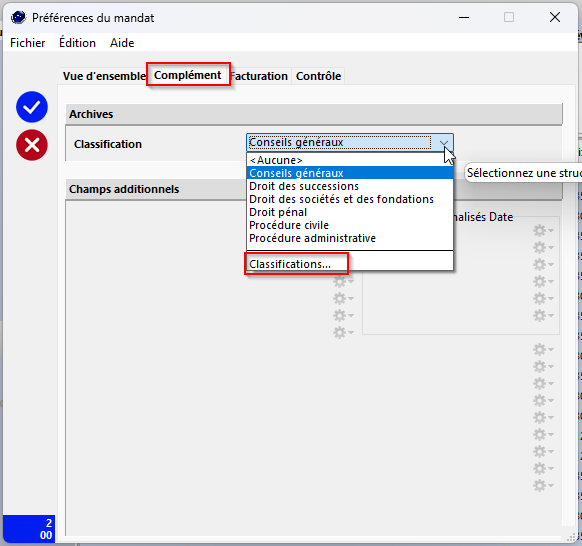Confirm with the blue checkmark icon

pyautogui.click(x=32, y=107)
